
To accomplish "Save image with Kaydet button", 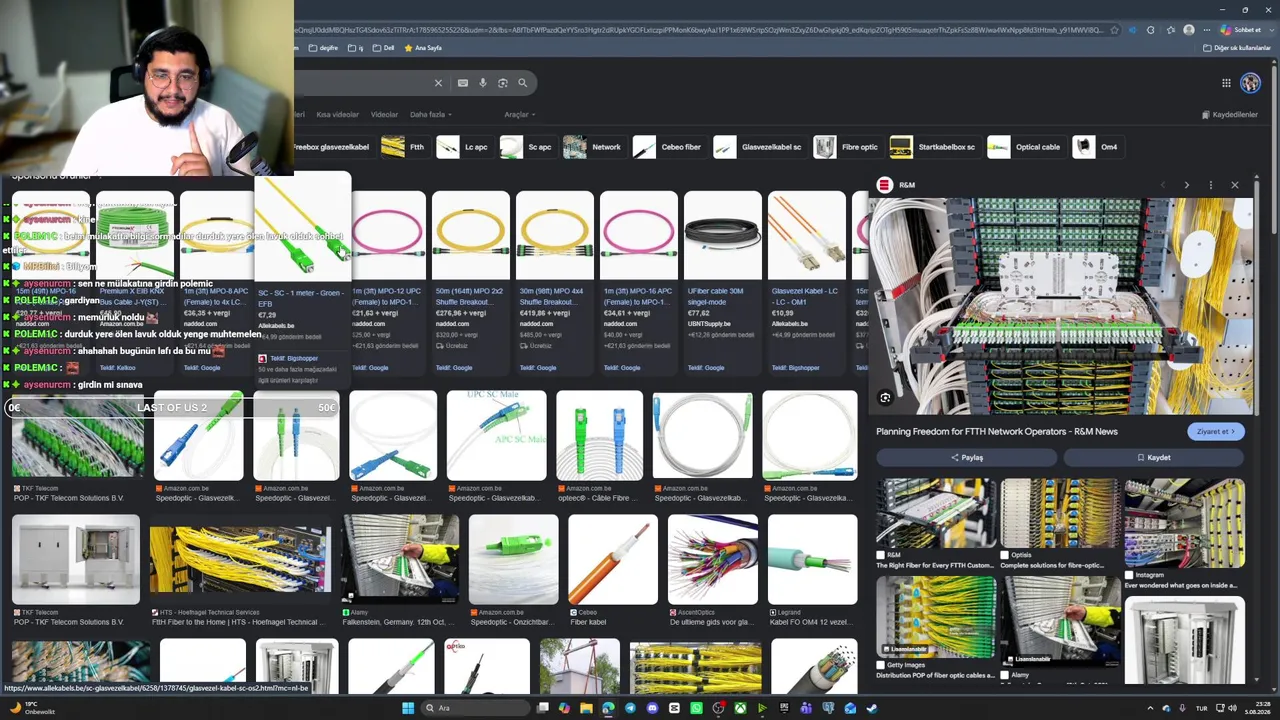I will tap(1154, 458).
